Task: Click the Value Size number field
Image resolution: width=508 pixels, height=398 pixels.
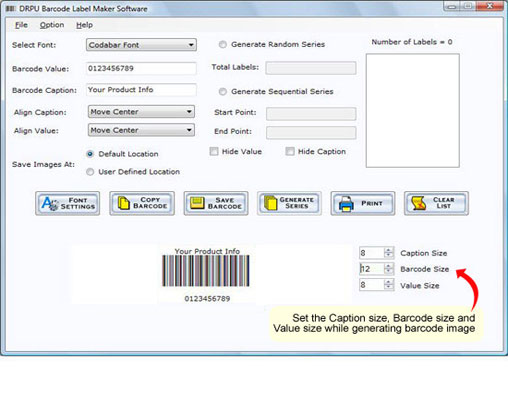Action: click(372, 285)
